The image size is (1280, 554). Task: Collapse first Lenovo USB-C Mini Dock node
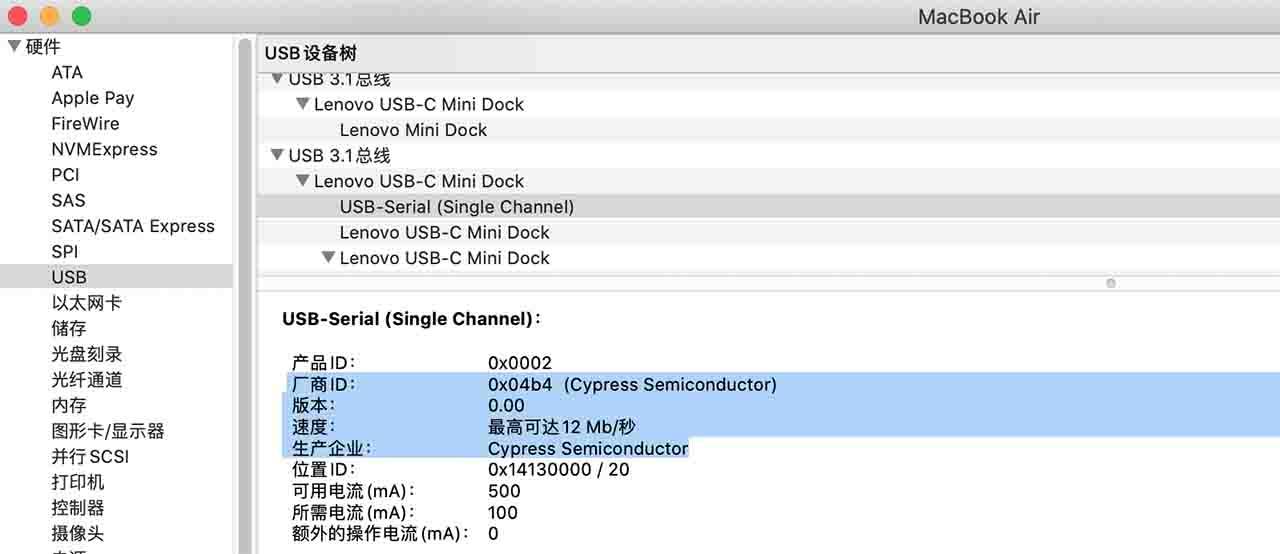click(x=302, y=104)
